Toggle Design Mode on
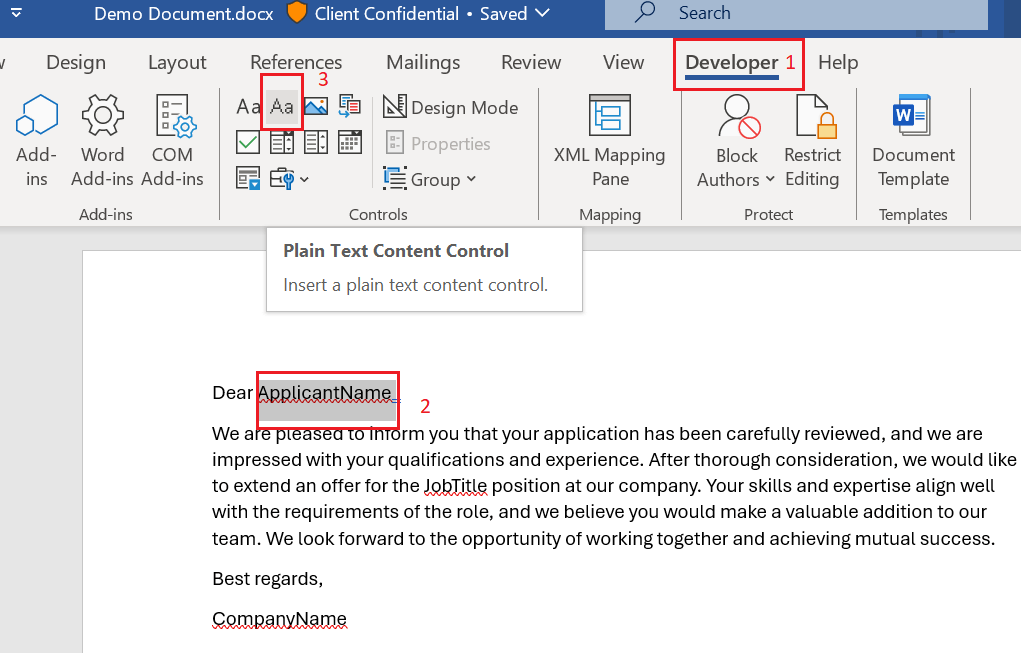 pyautogui.click(x=451, y=107)
